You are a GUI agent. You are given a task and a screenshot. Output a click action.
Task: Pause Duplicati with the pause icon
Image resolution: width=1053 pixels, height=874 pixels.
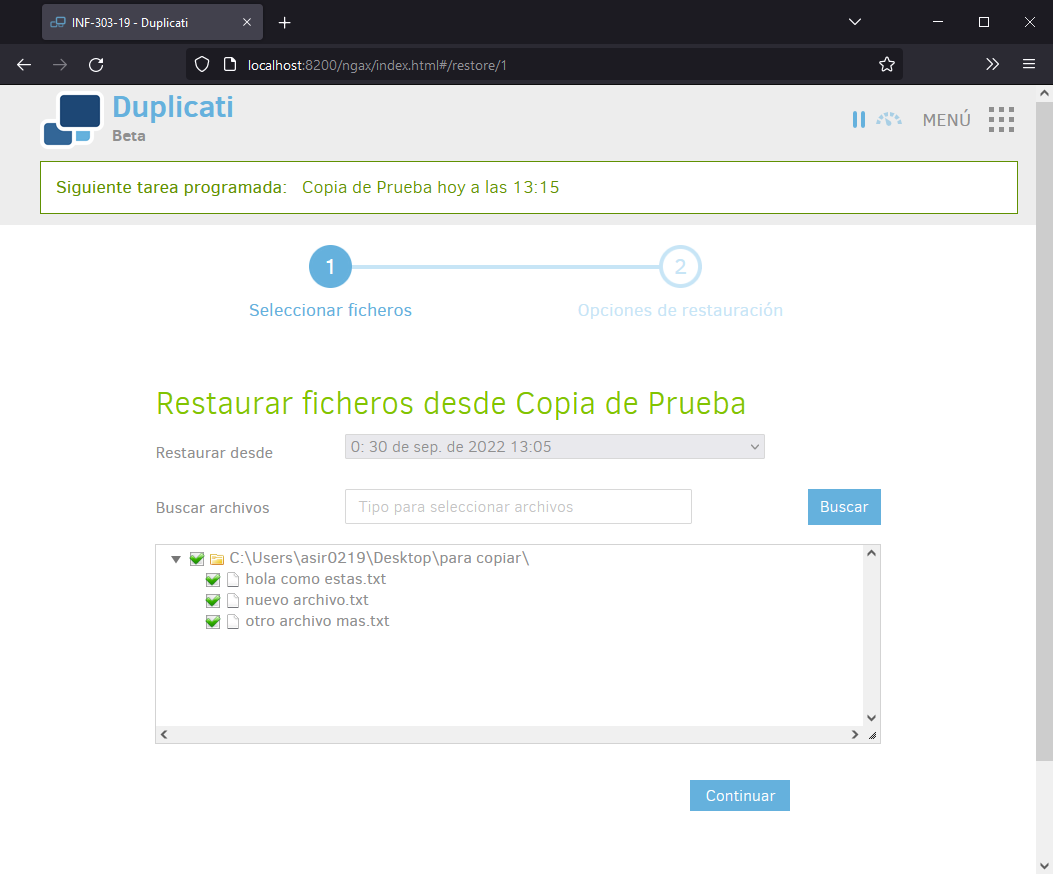(858, 120)
